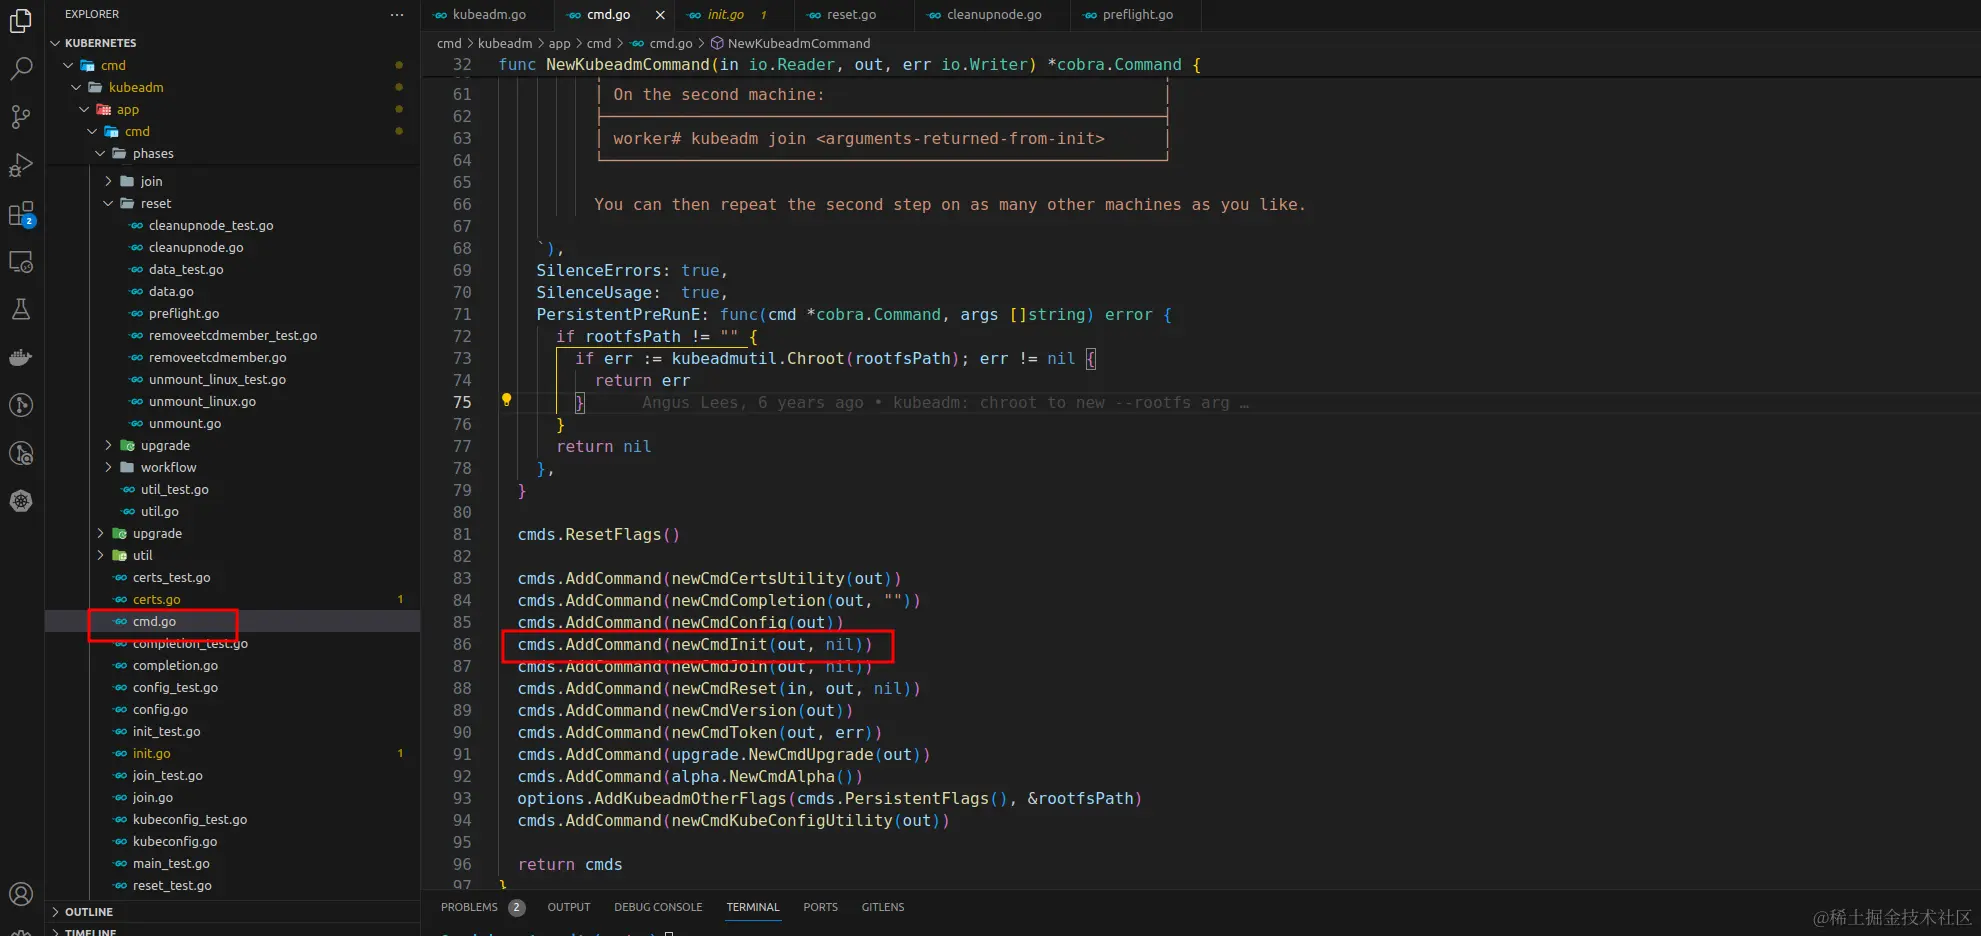
Task: Expand the OUTLINE section
Action: pyautogui.click(x=55, y=912)
